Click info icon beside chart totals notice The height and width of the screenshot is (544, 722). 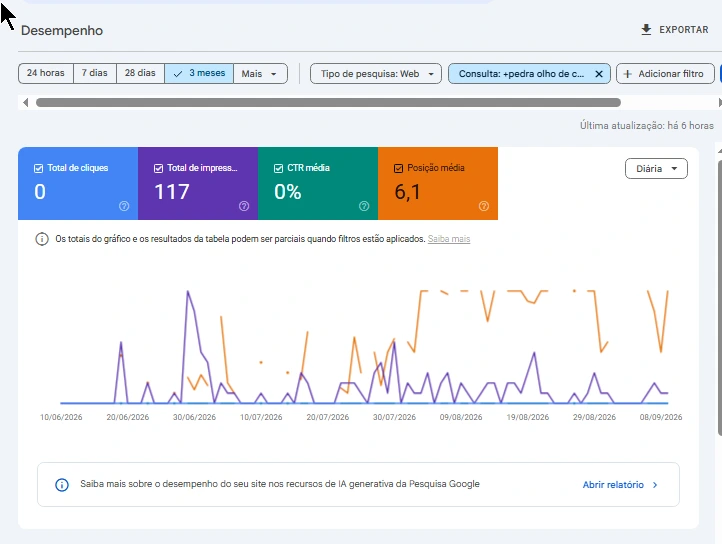(42, 239)
